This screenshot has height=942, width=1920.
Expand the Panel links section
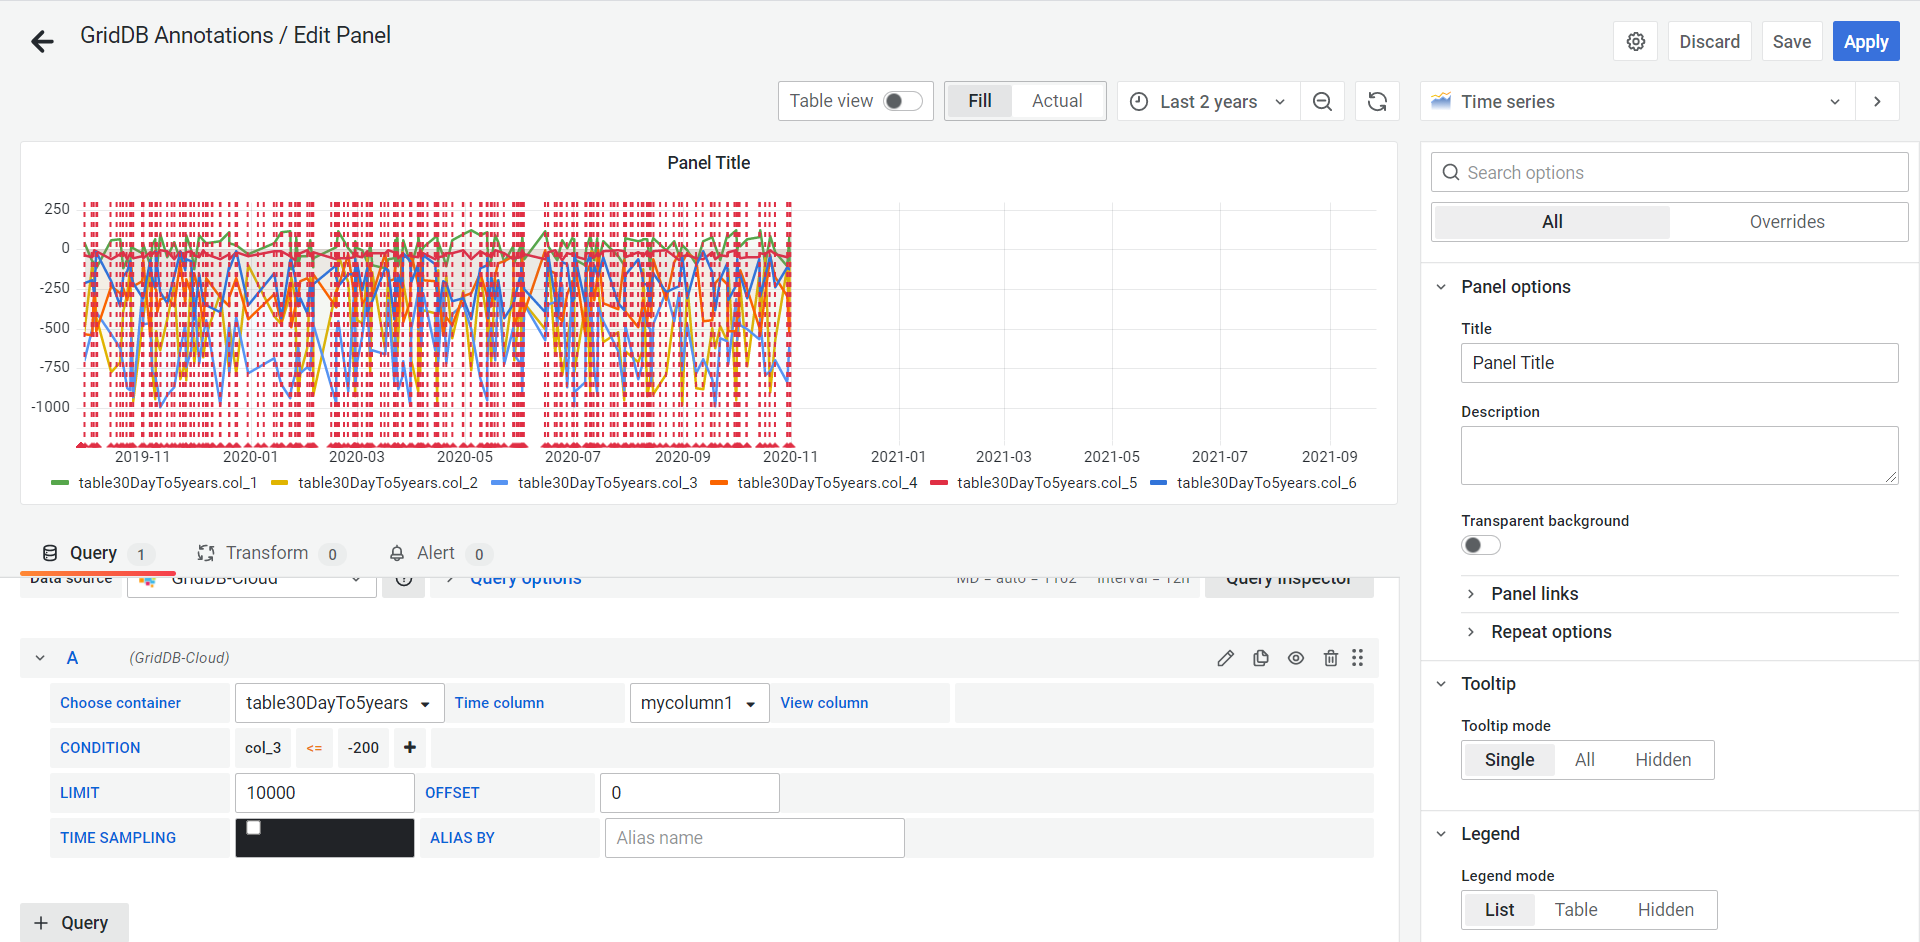tap(1534, 594)
